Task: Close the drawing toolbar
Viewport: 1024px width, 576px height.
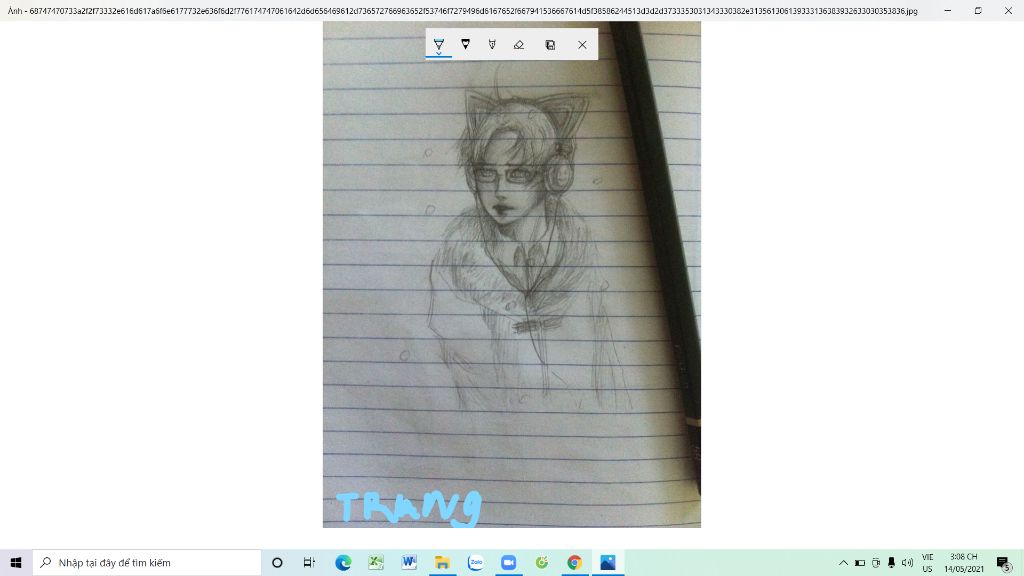Action: tap(582, 44)
